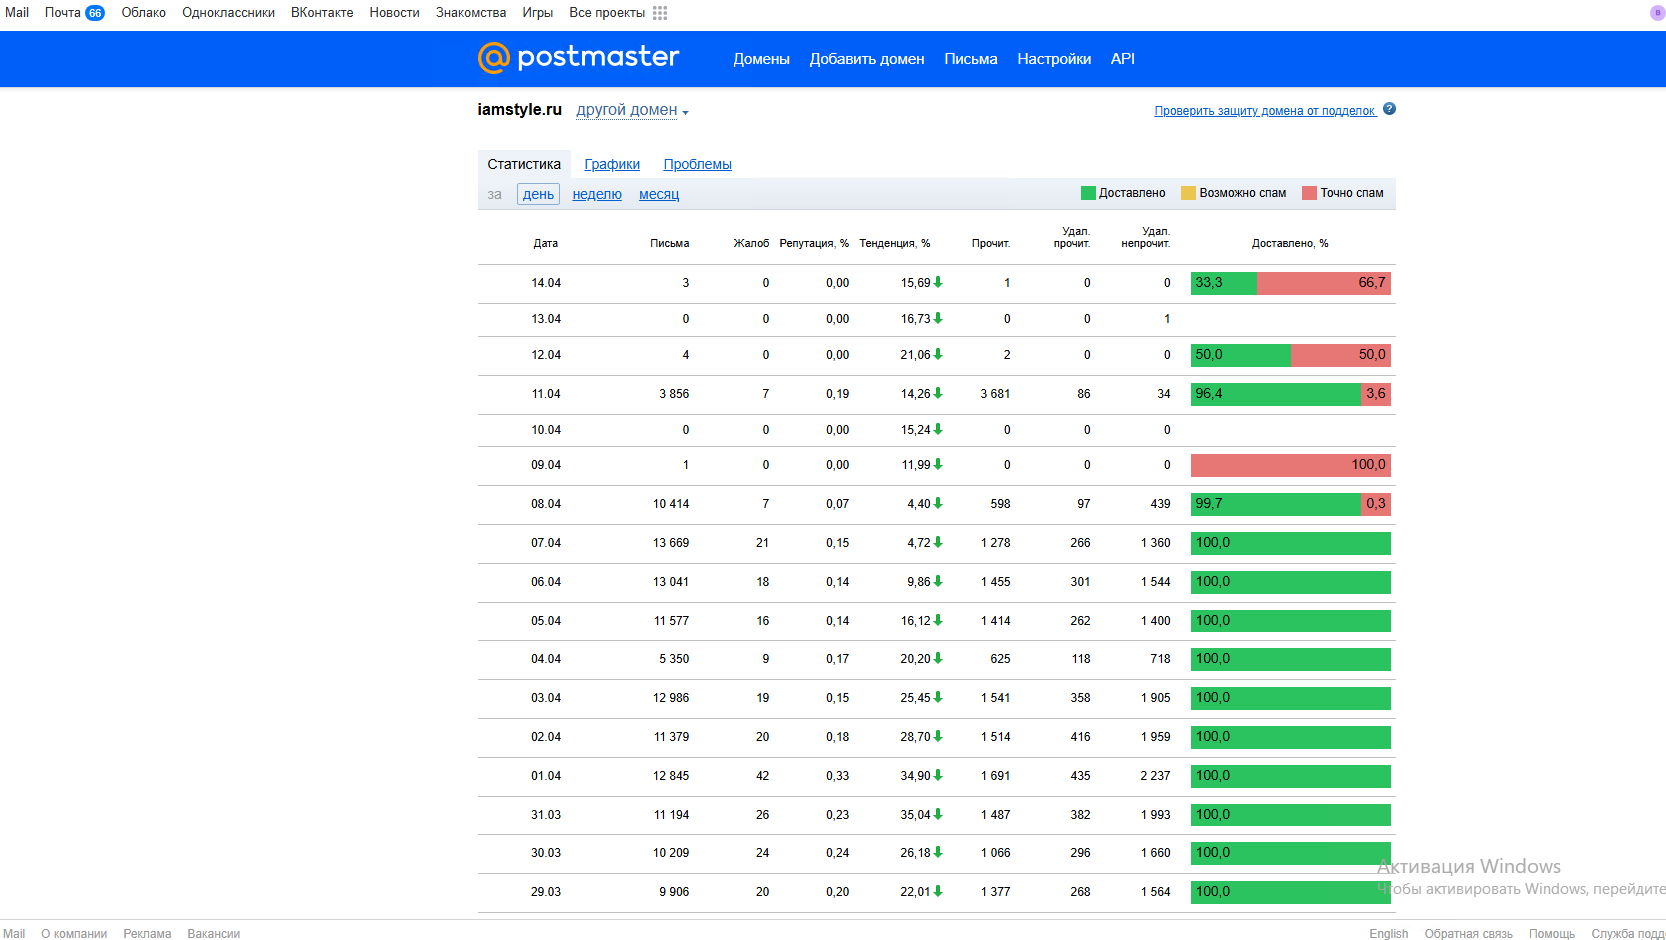This screenshot has height=940, width=1666.
Task: Switch period to 'месяц'
Action: [x=659, y=194]
